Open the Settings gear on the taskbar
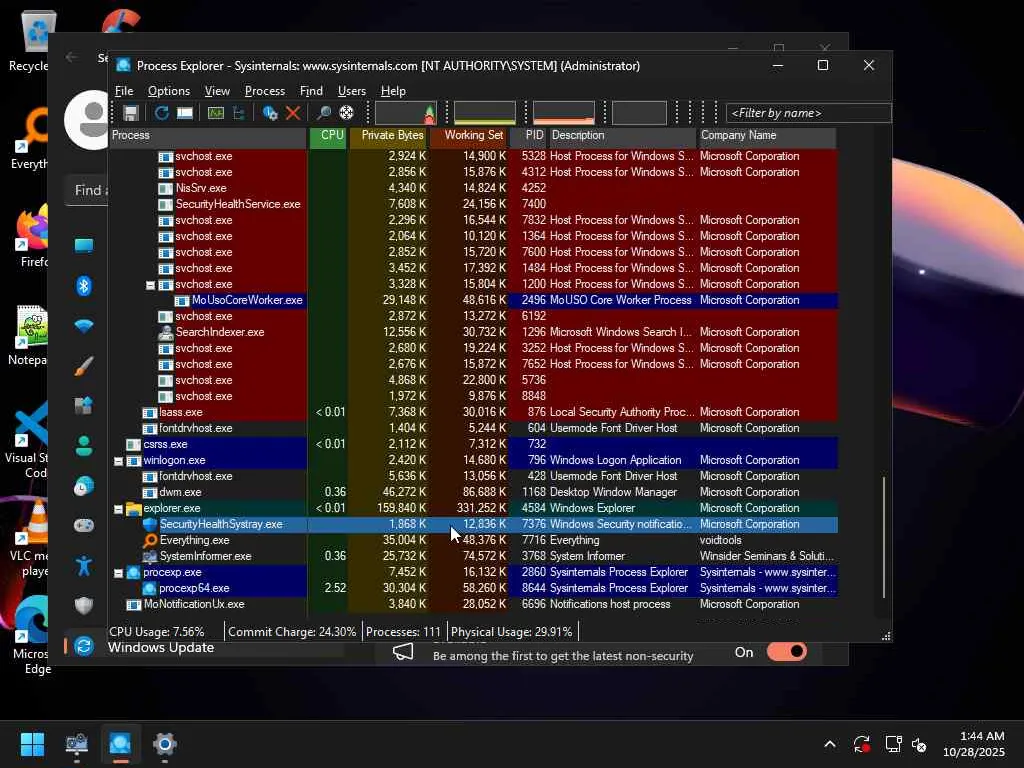1024x768 pixels. tap(165, 744)
